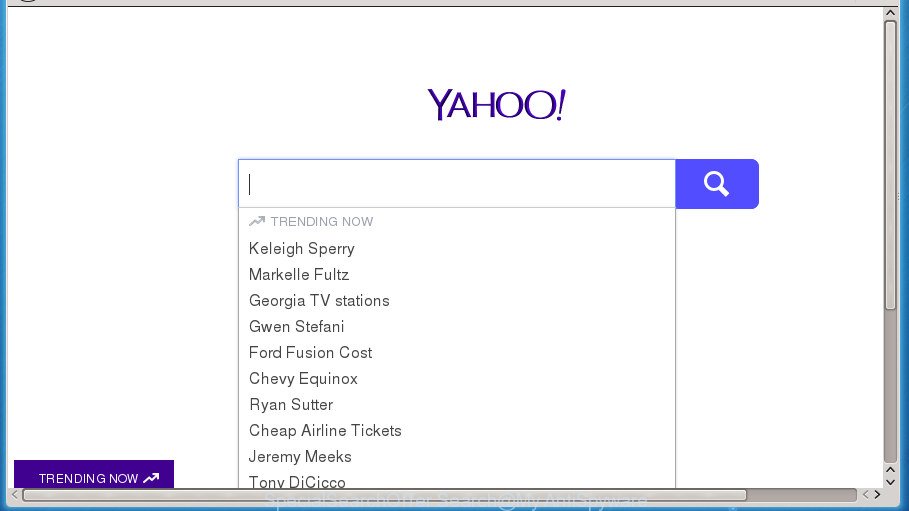Focus the Yahoo search input field
The height and width of the screenshot is (511, 909).
(x=457, y=184)
